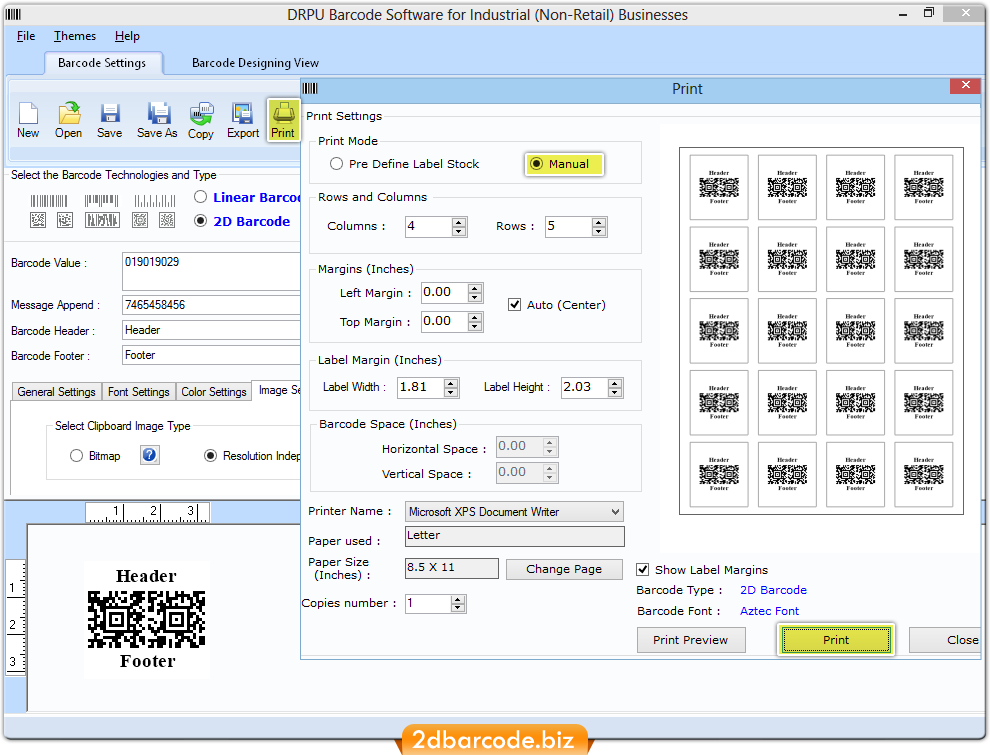990x755 pixels.
Task: Adjust Horizontal Space spinner arrows
Action: [x=549, y=447]
